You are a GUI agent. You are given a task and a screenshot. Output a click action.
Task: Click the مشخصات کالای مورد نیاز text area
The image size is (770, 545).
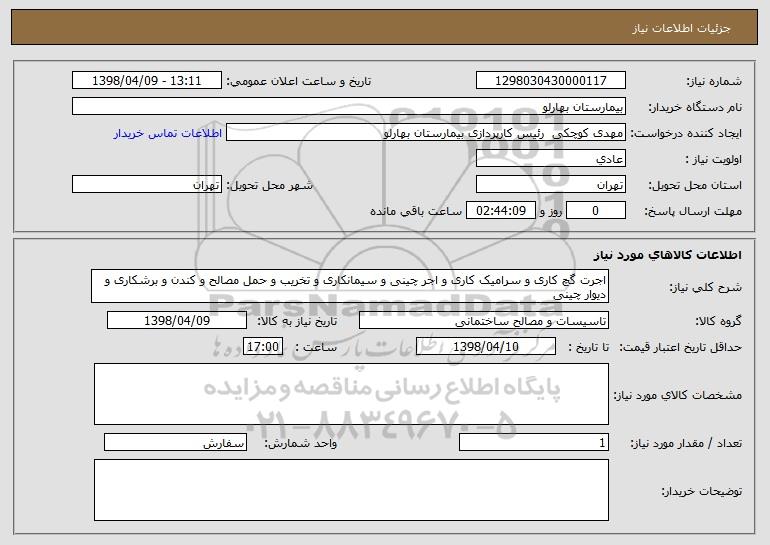click(351, 394)
